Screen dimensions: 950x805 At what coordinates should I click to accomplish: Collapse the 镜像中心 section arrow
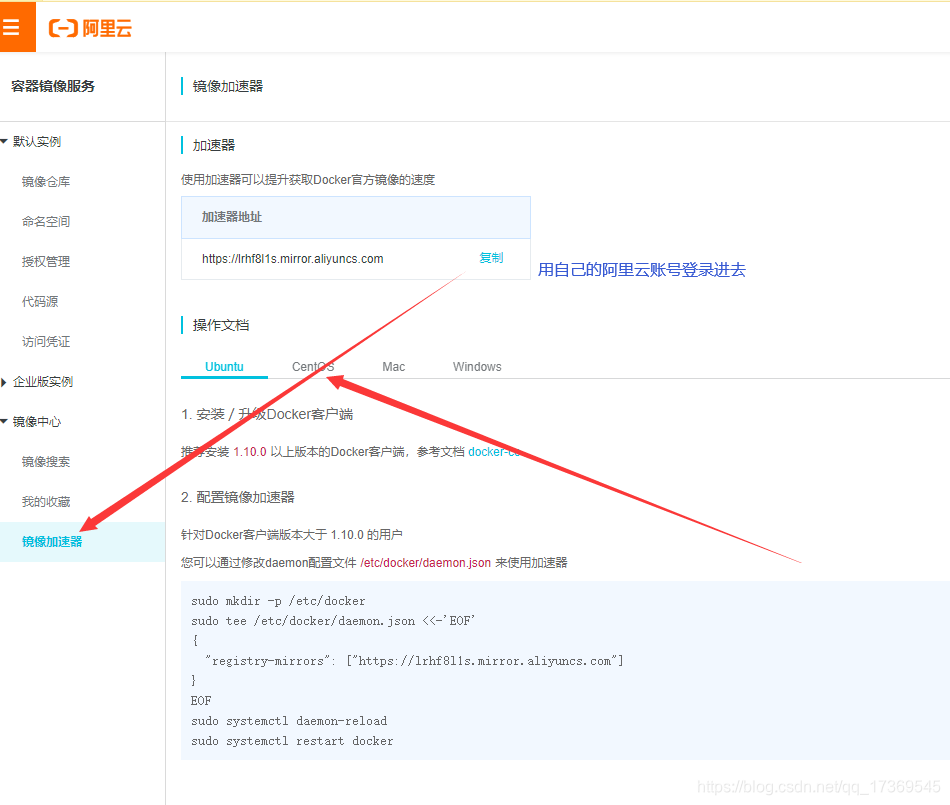point(4,421)
